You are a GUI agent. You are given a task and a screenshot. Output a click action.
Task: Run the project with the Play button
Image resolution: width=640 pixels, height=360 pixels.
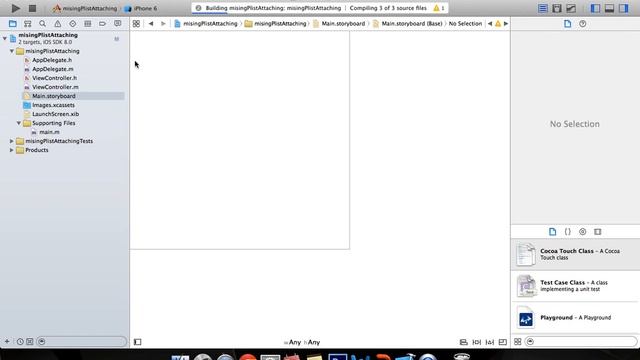[x=16, y=8]
